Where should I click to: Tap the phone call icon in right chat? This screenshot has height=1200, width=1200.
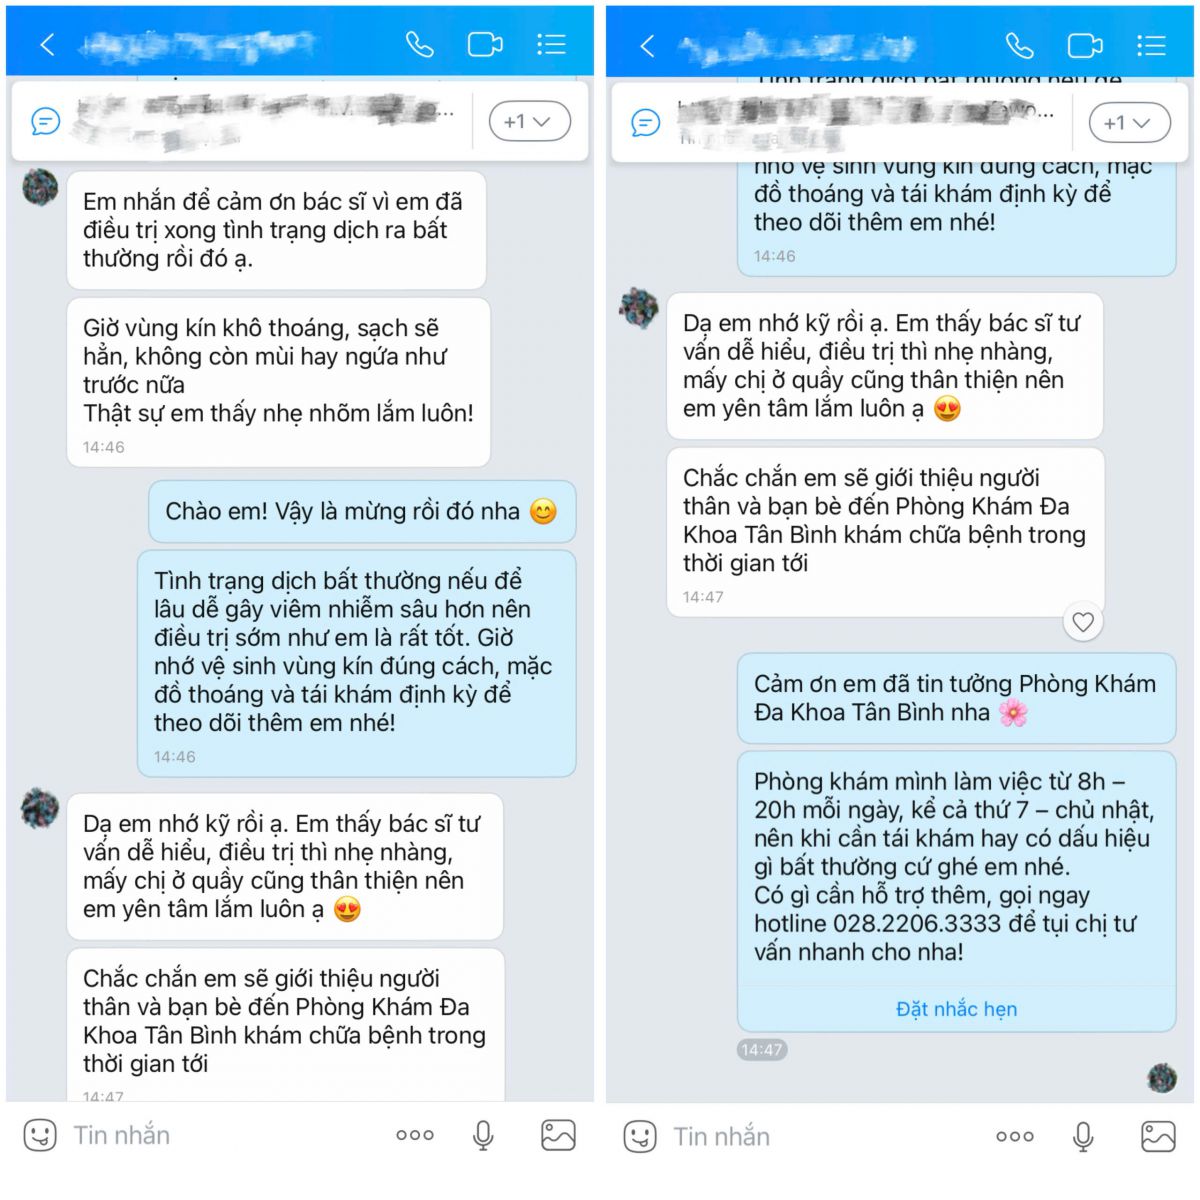pyautogui.click(x=1019, y=45)
